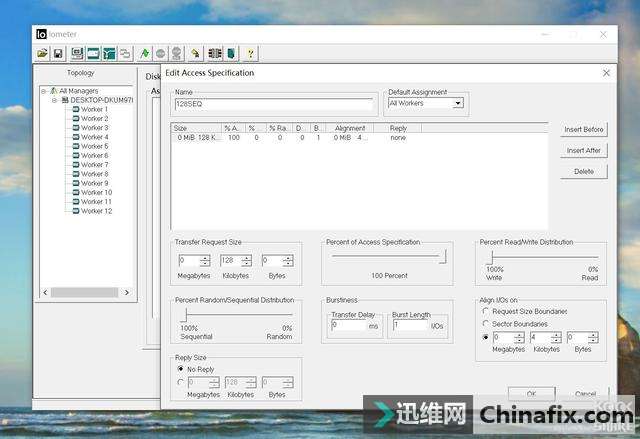
Task: Start a new manager
Action: pyautogui.click(x=77, y=53)
